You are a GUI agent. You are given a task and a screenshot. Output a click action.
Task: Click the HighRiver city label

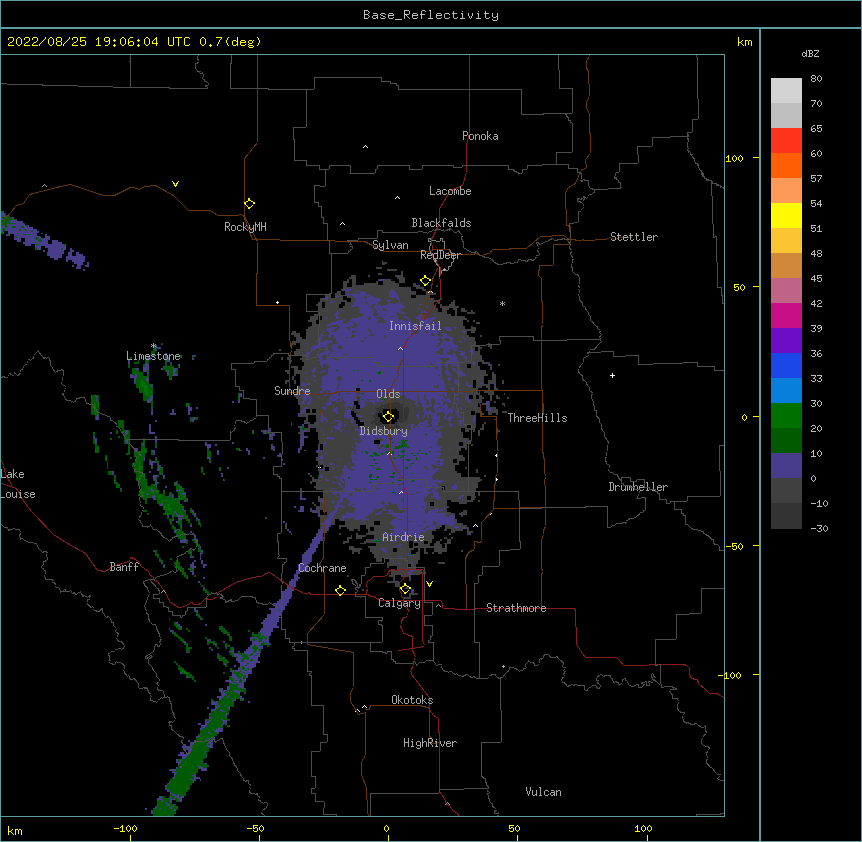tap(430, 743)
